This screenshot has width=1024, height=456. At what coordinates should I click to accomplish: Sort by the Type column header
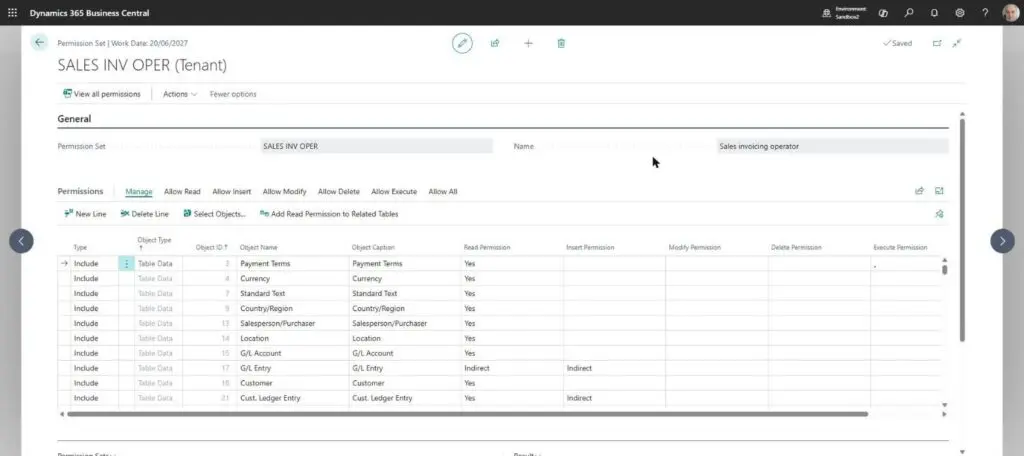pos(80,248)
